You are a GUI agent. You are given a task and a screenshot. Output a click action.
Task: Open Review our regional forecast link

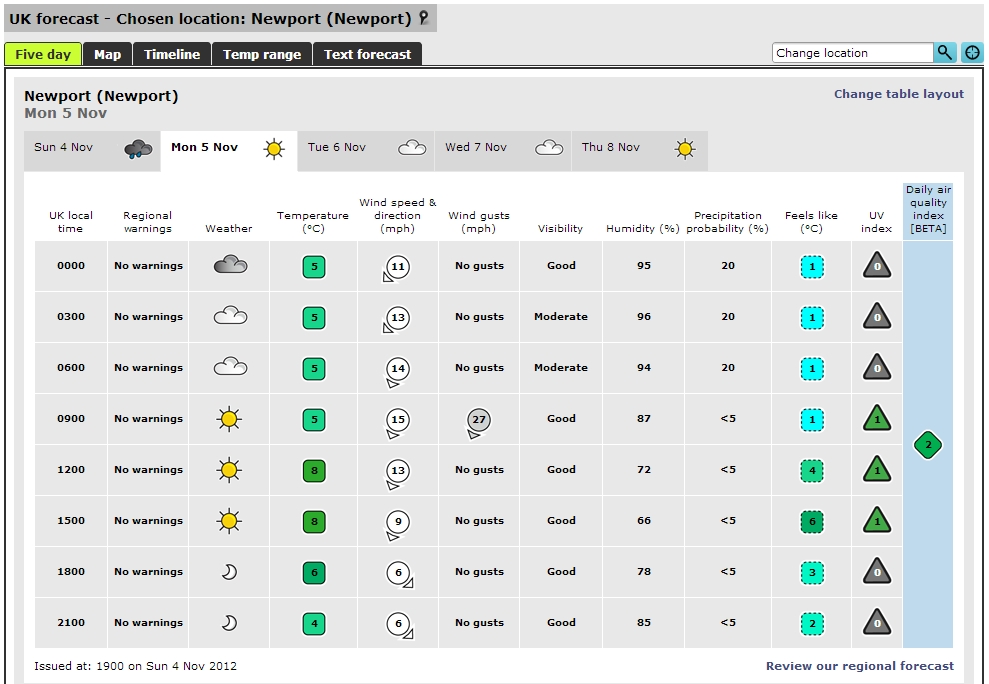859,666
